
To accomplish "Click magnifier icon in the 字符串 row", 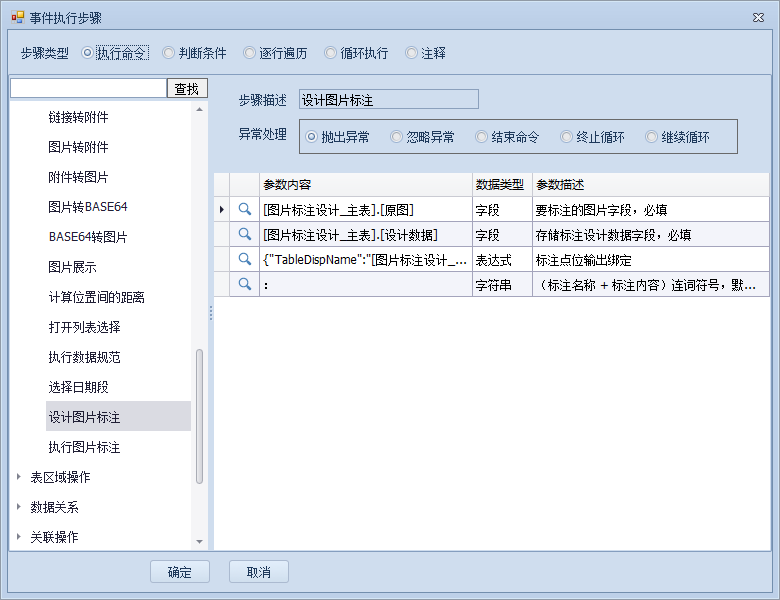I will pos(244,285).
